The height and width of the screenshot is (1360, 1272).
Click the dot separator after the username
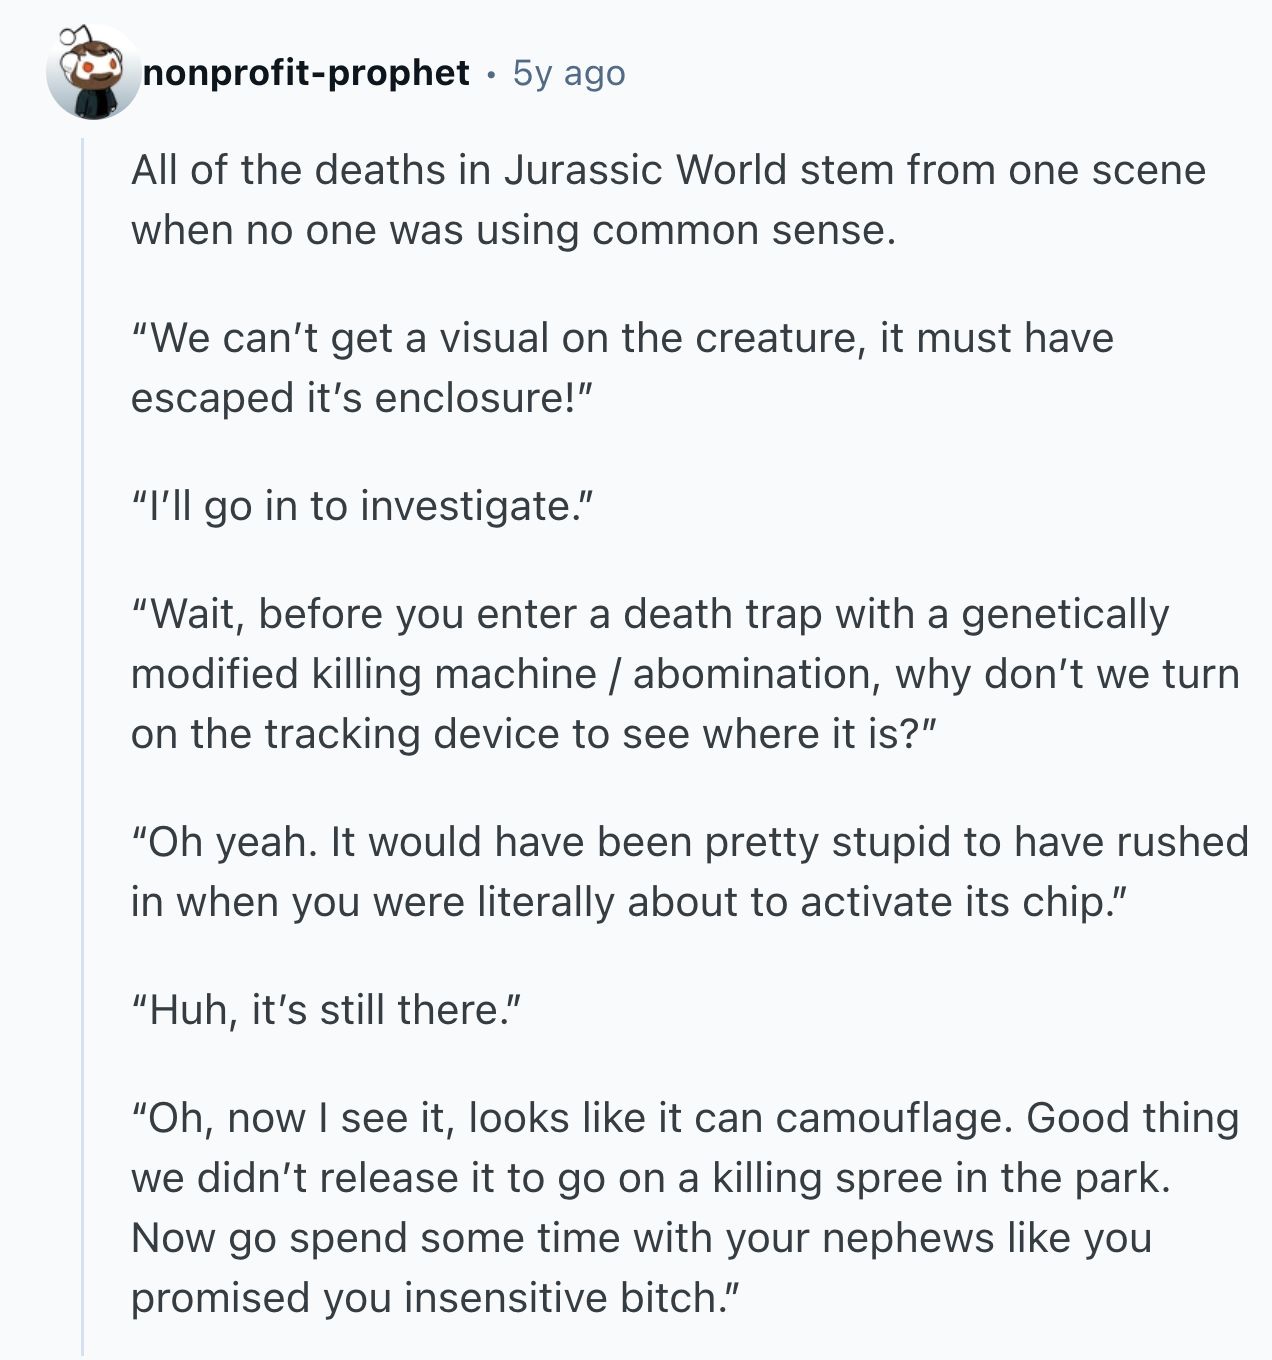491,73
